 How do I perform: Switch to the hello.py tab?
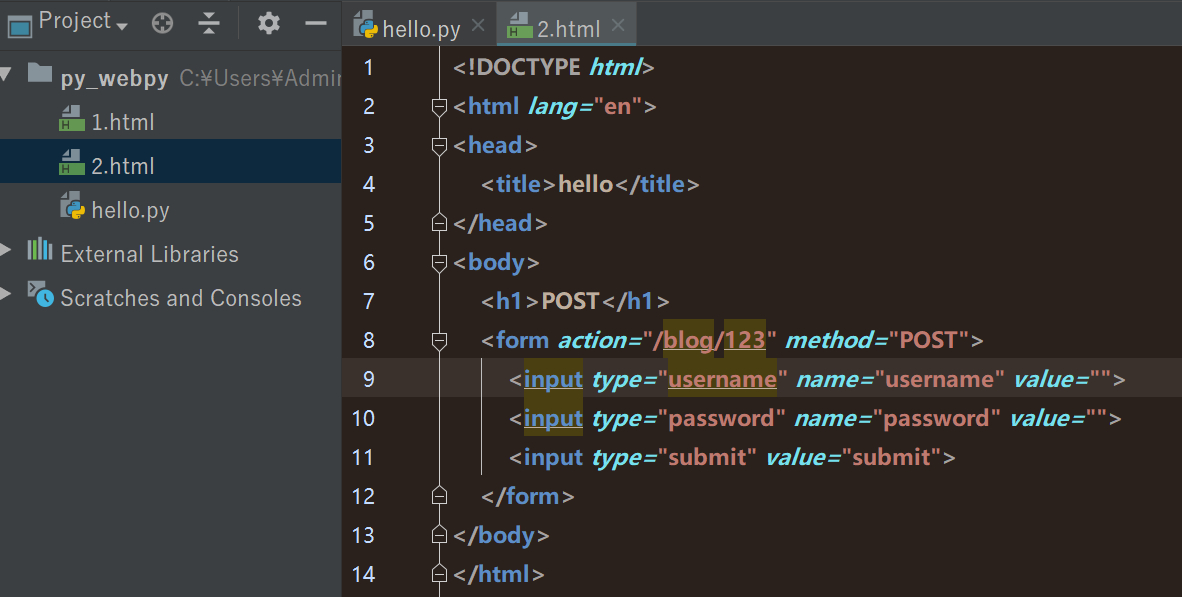(x=420, y=28)
